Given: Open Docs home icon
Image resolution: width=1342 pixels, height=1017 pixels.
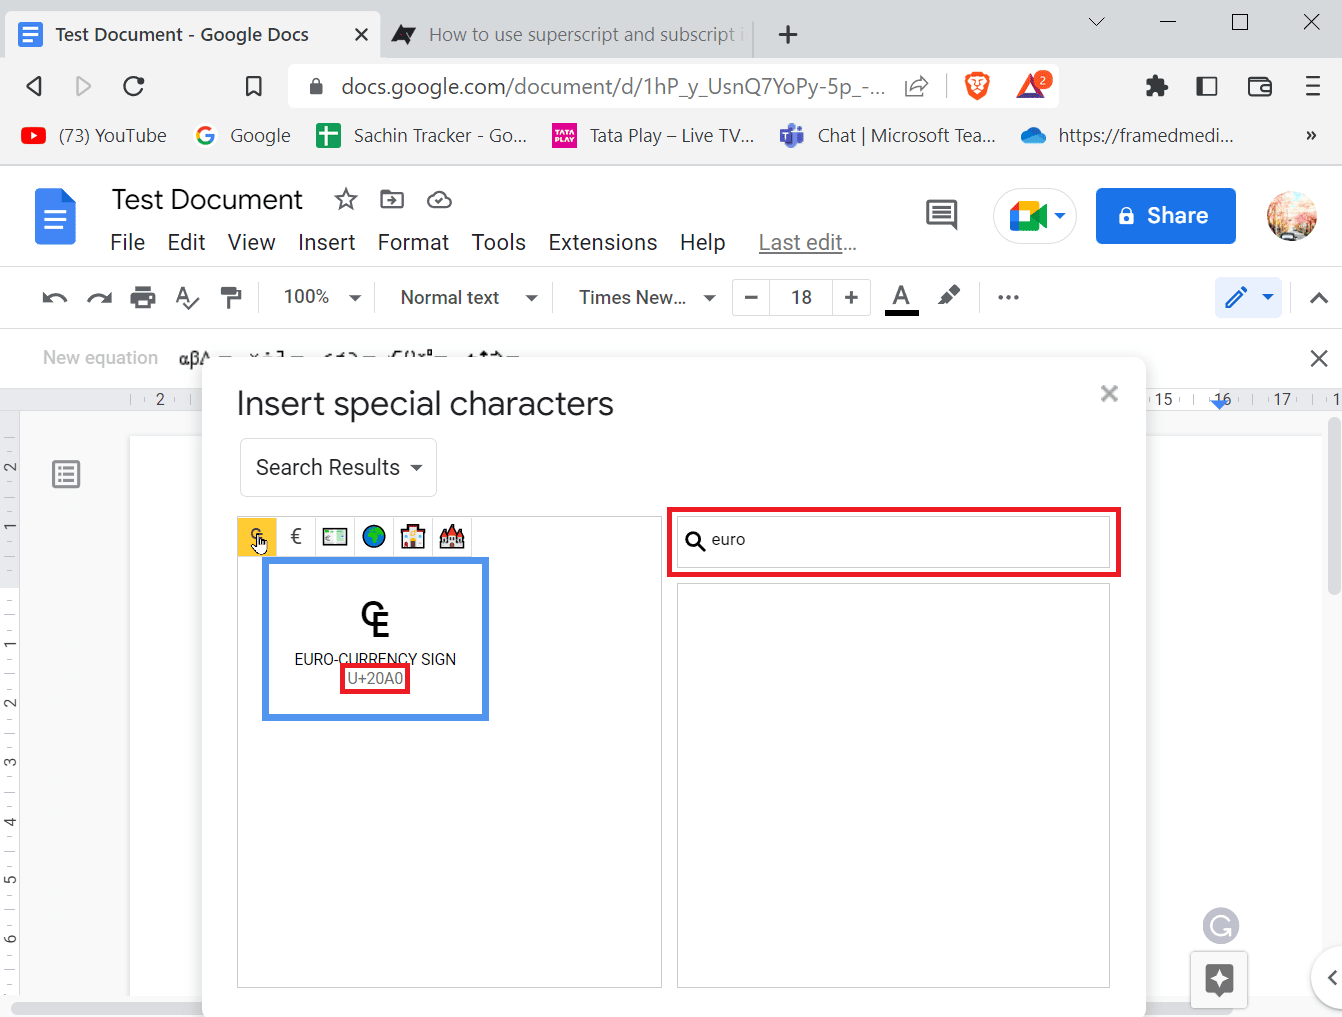Looking at the screenshot, I should tap(56, 216).
